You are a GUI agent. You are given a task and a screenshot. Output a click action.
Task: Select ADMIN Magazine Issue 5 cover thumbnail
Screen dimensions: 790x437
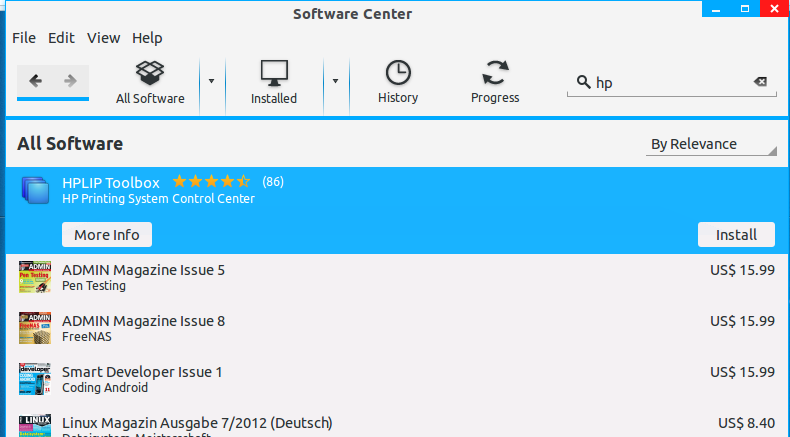35,277
